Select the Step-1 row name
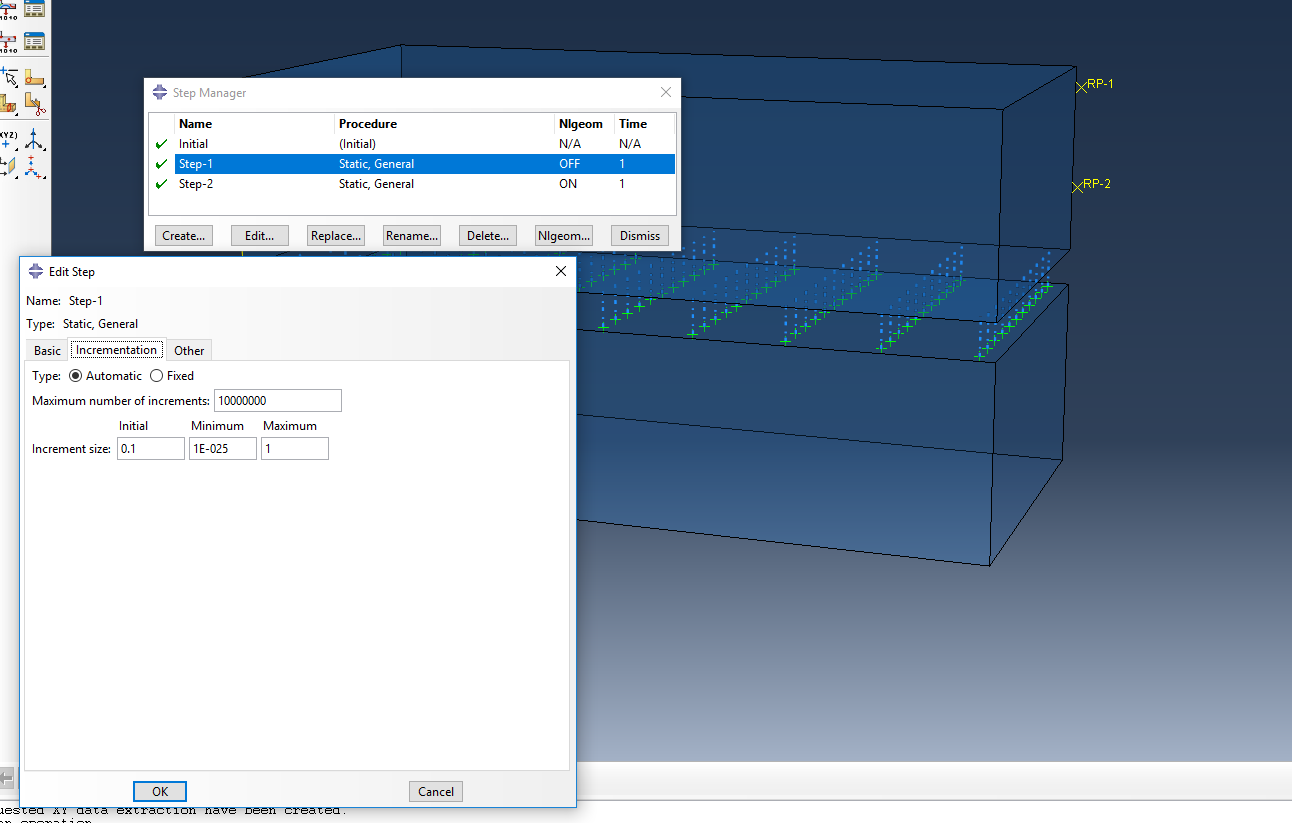1292x823 pixels. (x=196, y=164)
